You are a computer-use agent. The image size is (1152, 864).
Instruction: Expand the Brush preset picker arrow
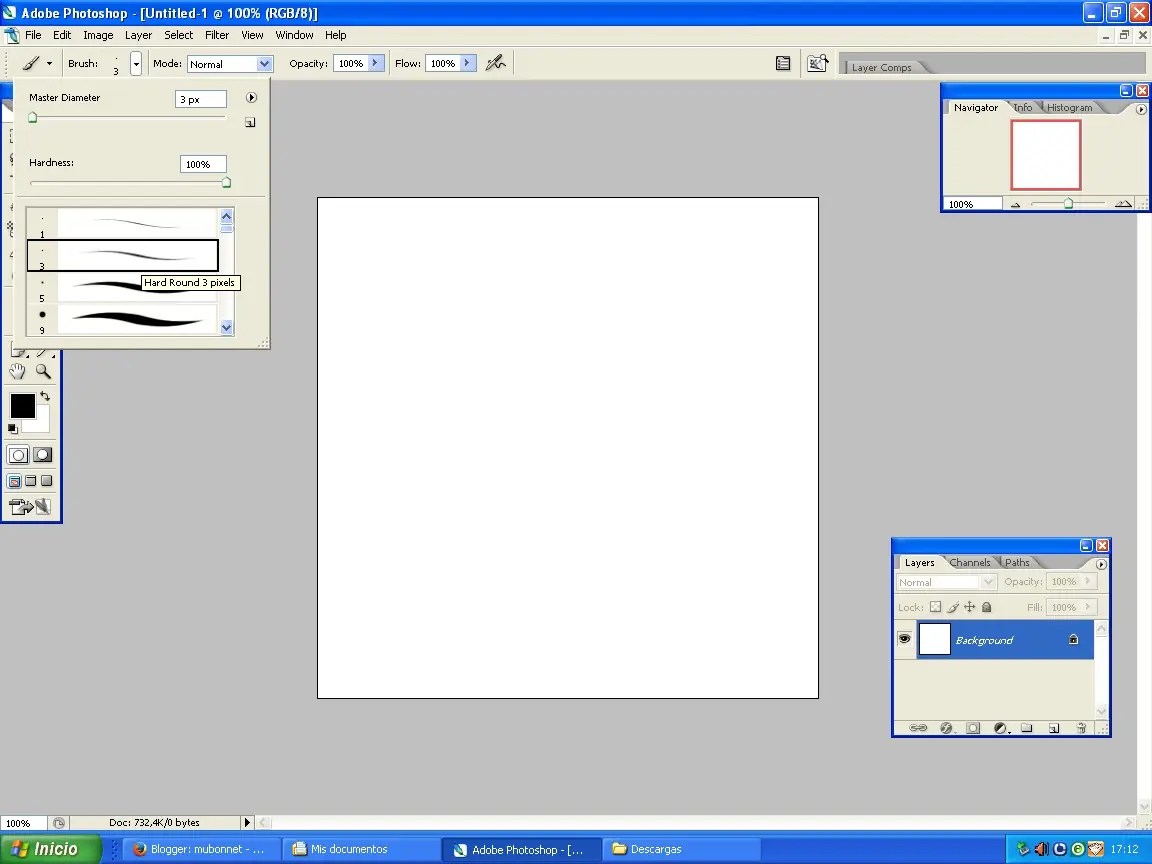tap(136, 64)
